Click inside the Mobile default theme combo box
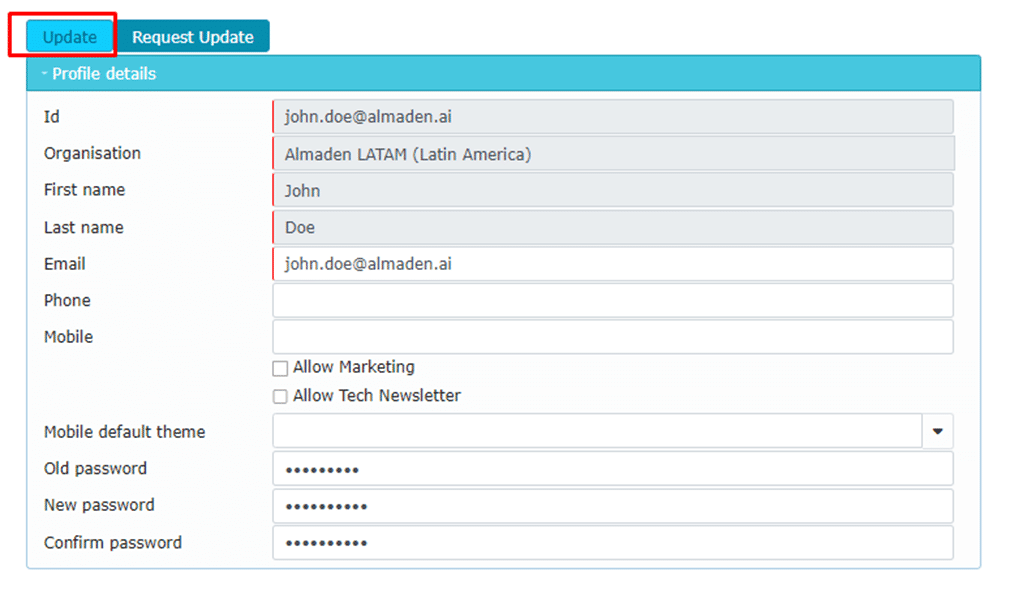This screenshot has height=594, width=1010. (x=596, y=431)
